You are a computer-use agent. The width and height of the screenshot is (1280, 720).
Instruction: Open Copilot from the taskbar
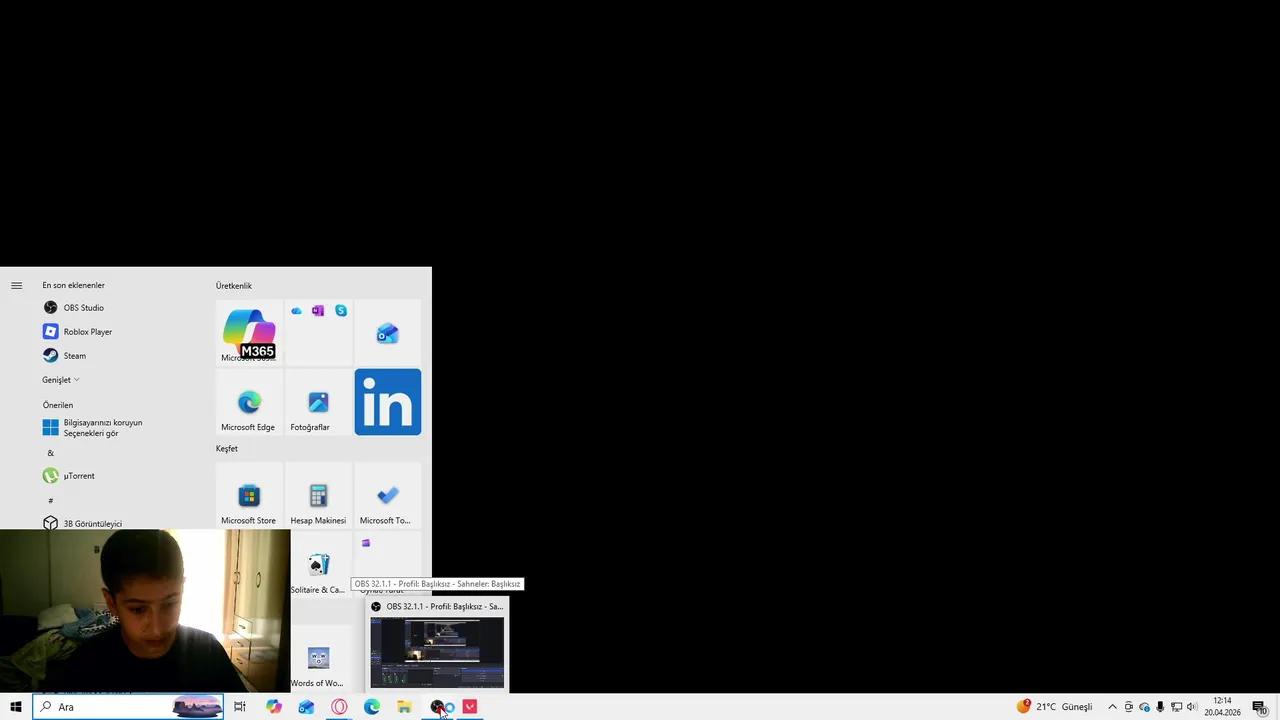click(x=274, y=707)
